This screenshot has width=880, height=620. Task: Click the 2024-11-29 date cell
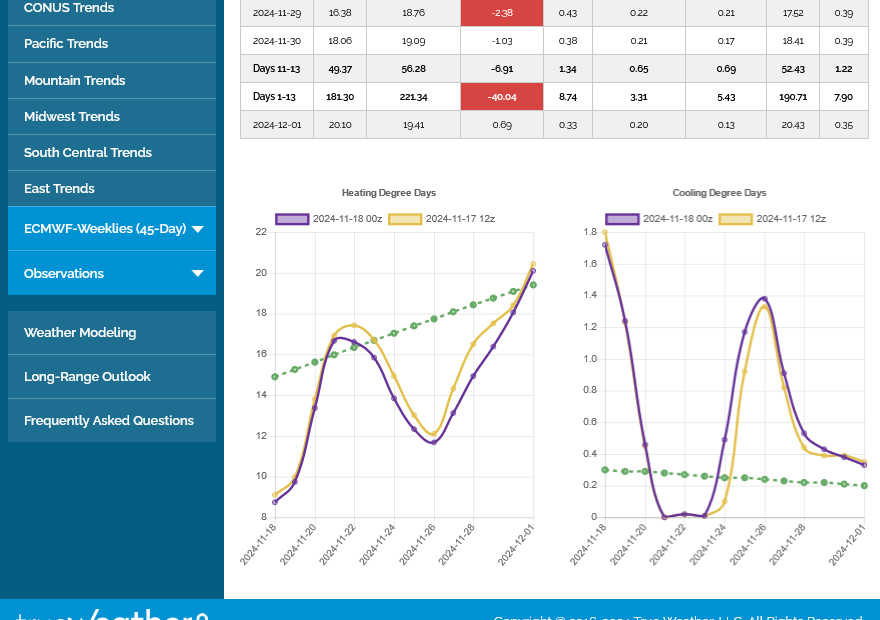coord(277,13)
